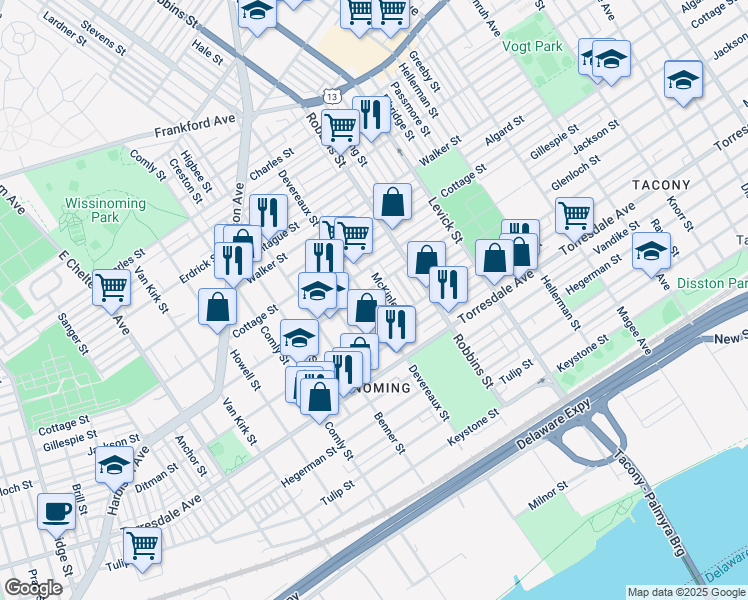
Task: Click the front shopping bag marker near WISSINOMING label
Action: 319,398
